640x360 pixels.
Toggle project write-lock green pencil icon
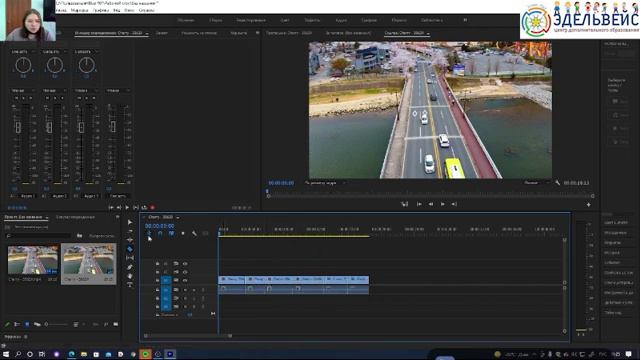7,324
